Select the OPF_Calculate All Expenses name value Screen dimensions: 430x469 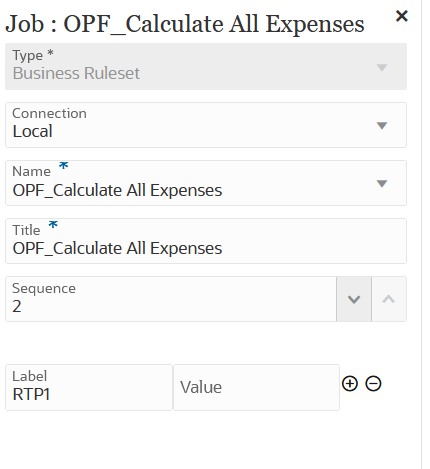click(x=117, y=191)
